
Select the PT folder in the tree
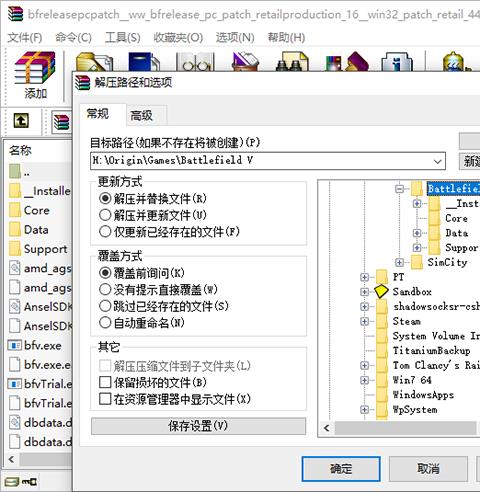(x=398, y=277)
